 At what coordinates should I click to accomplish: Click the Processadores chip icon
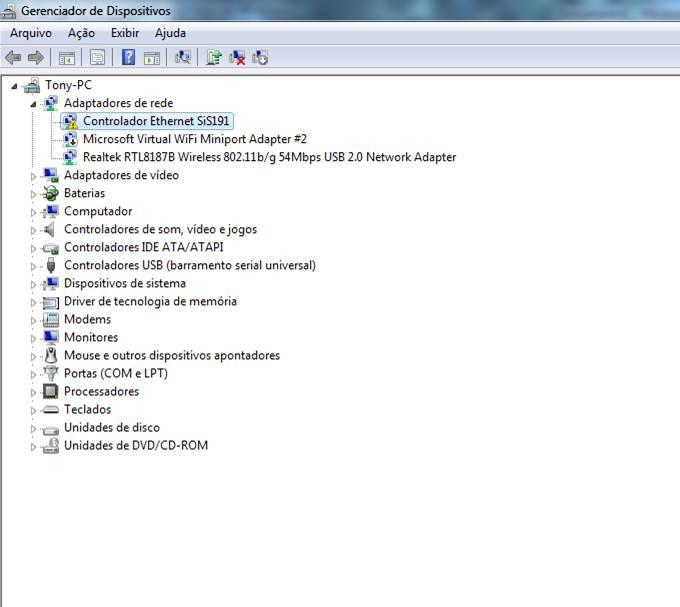[51, 391]
